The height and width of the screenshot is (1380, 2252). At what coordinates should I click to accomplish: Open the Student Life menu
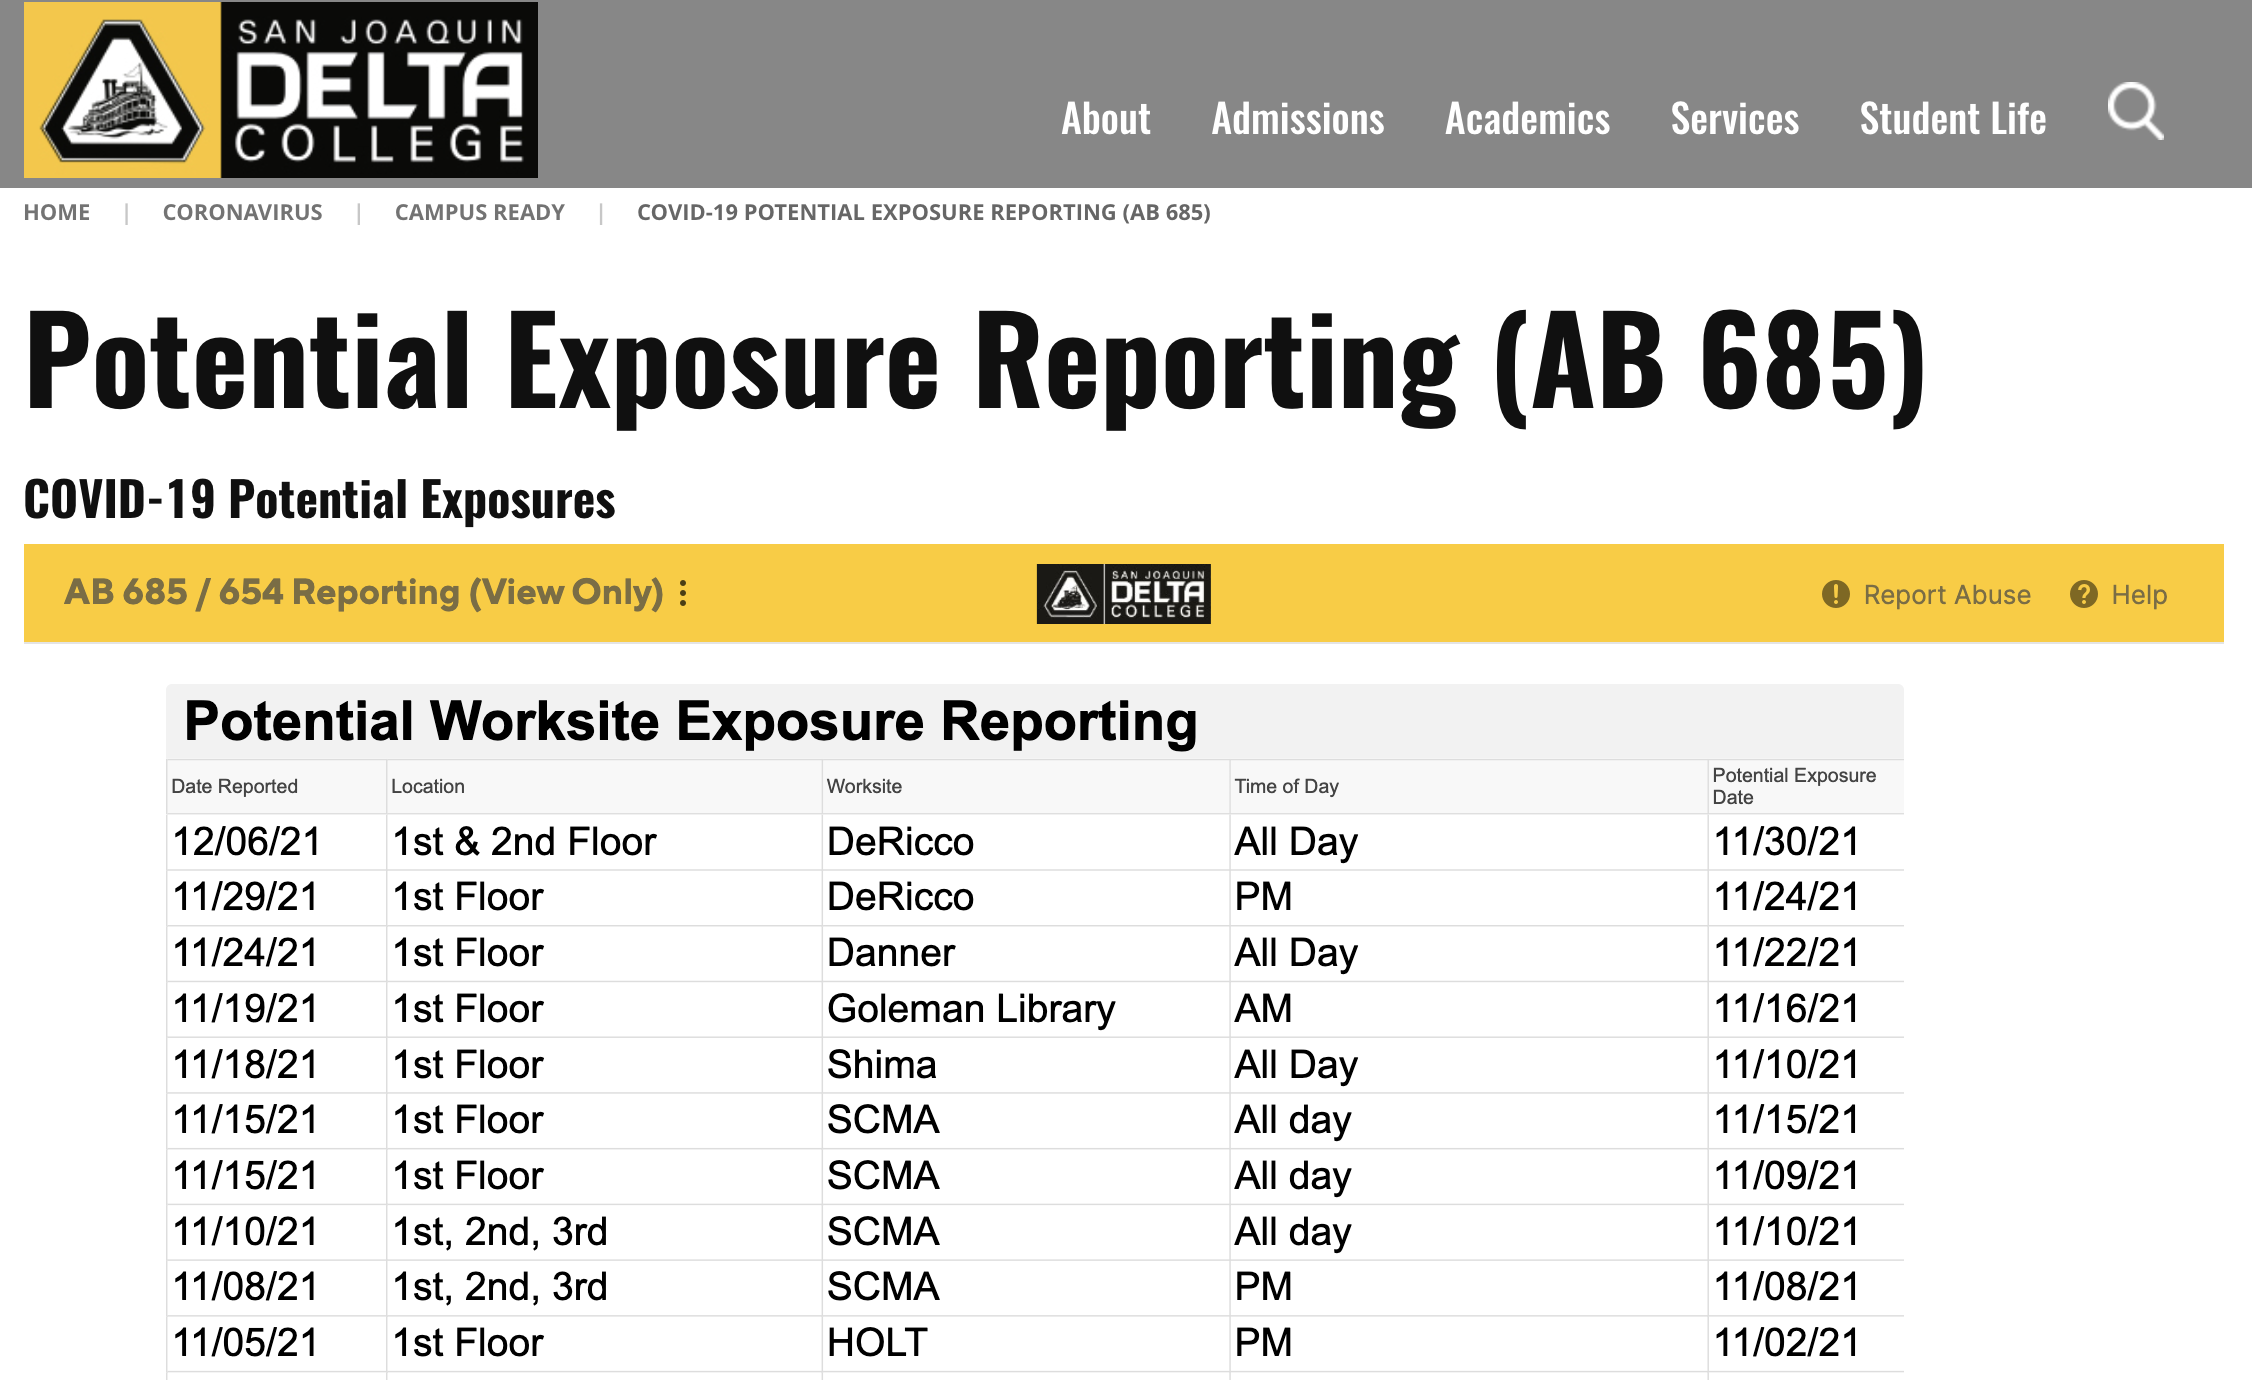tap(1953, 119)
